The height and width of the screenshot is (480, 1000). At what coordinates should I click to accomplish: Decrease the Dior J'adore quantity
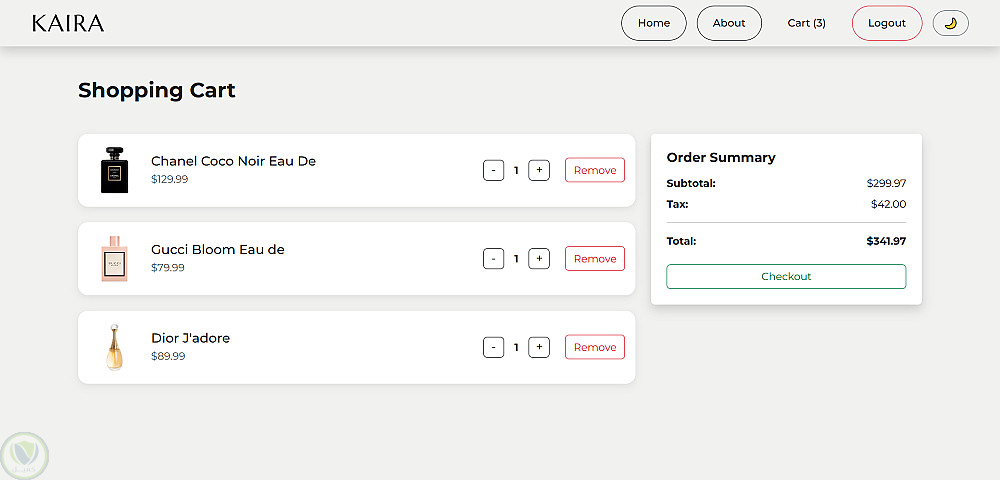(493, 347)
